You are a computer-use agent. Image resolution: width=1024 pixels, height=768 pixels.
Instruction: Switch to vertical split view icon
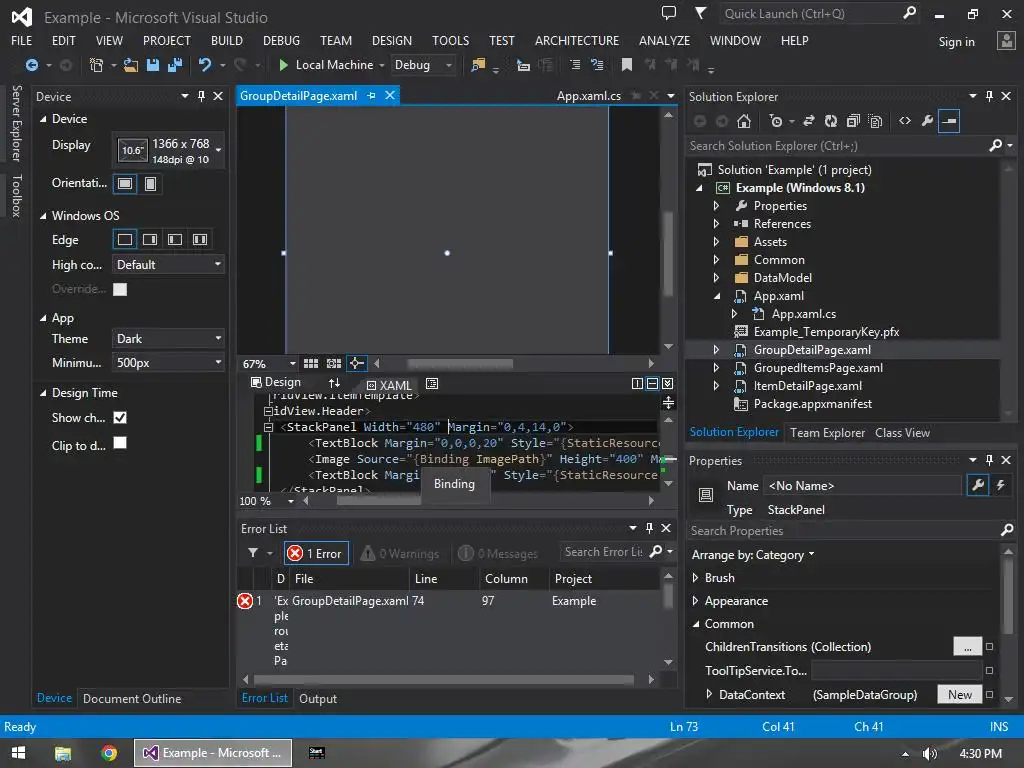(x=637, y=383)
